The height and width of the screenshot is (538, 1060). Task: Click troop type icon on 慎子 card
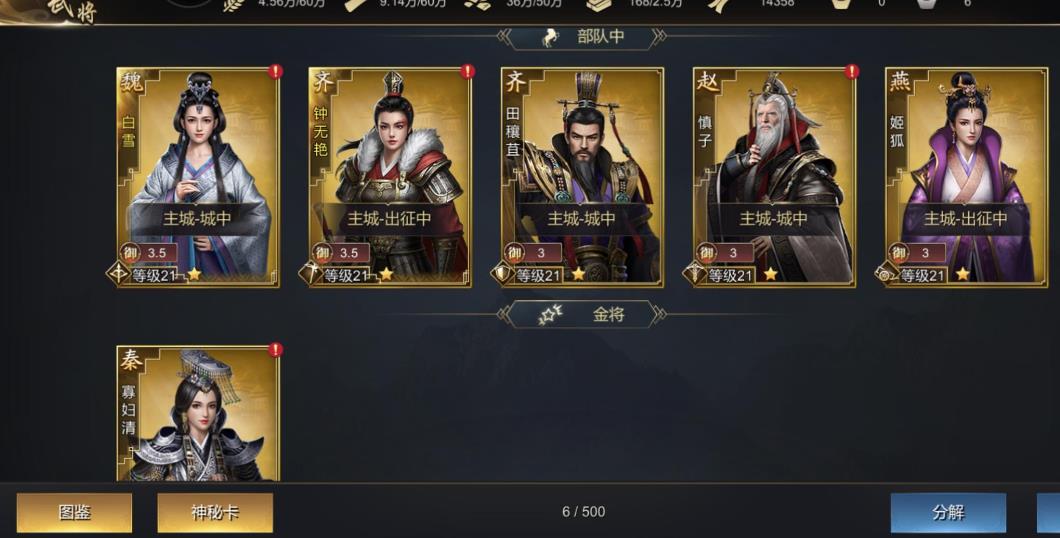click(694, 274)
